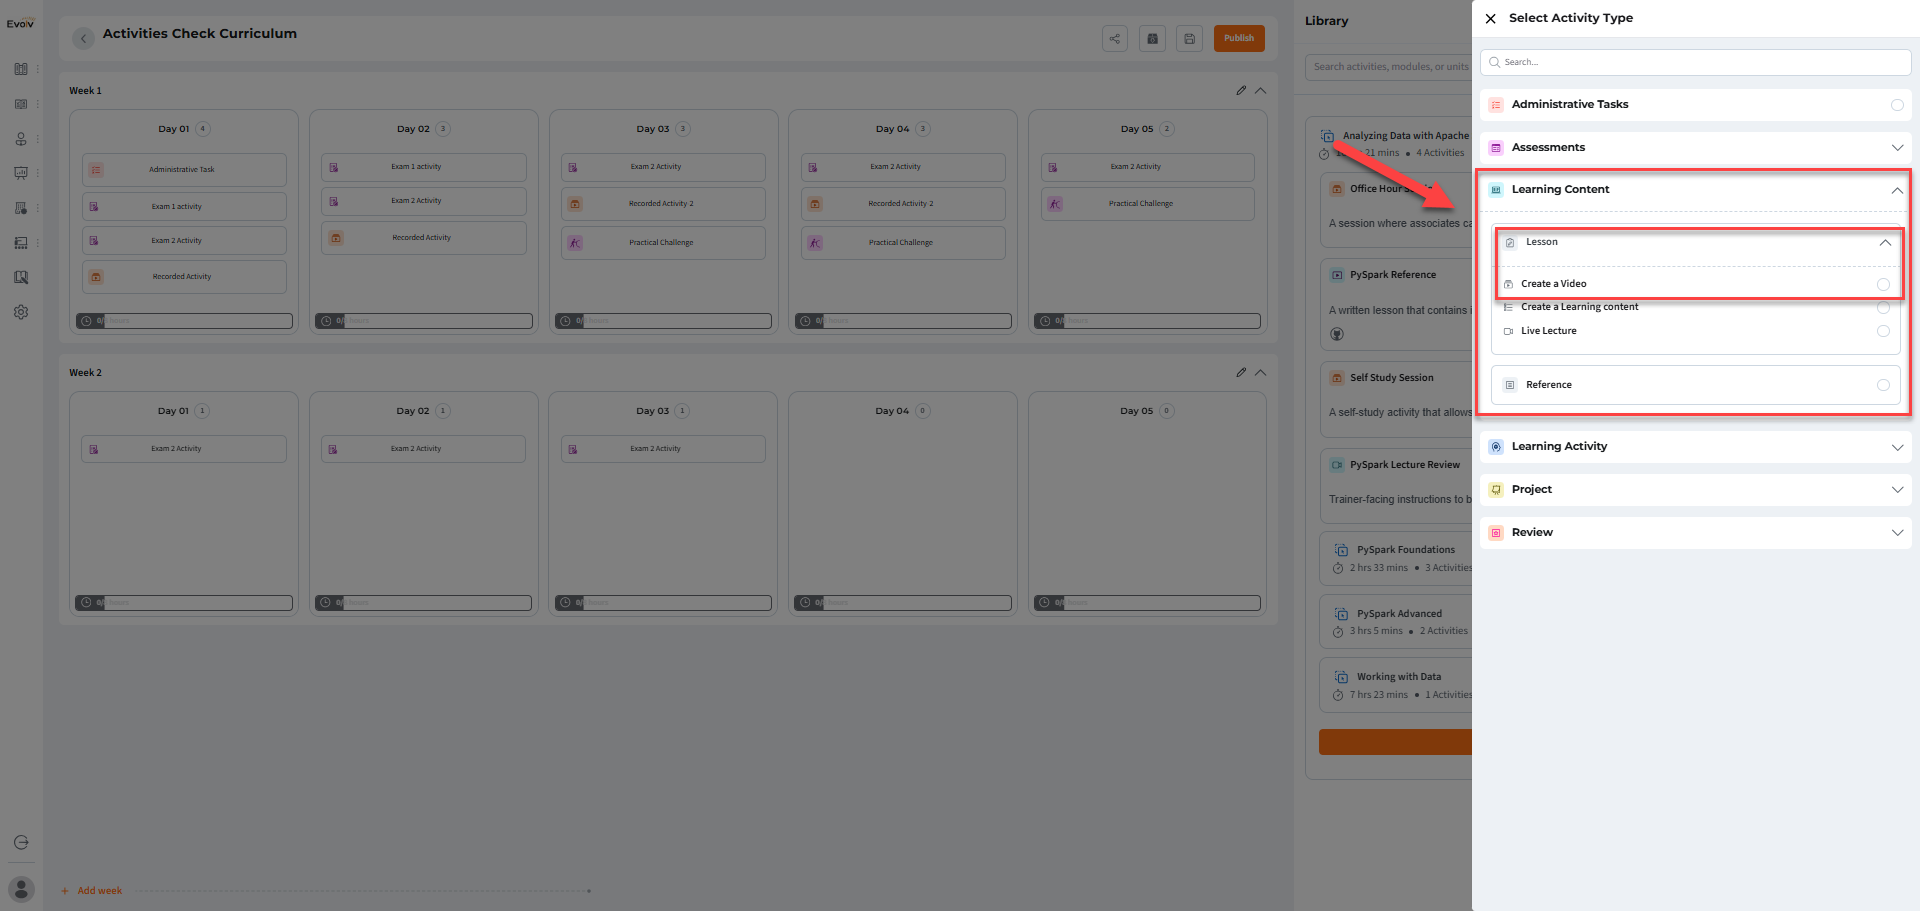Select the Live Lecture radio button

click(x=1883, y=331)
